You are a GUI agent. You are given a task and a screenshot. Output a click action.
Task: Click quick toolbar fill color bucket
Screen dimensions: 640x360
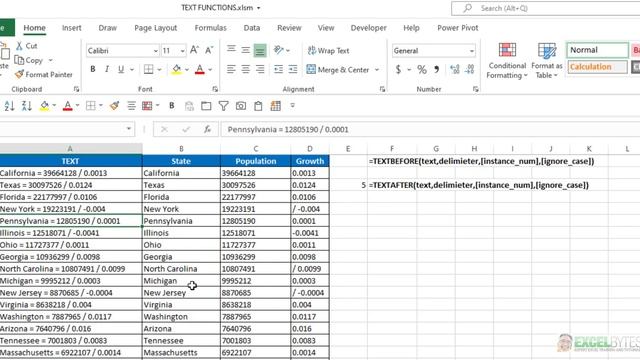click(x=44, y=106)
